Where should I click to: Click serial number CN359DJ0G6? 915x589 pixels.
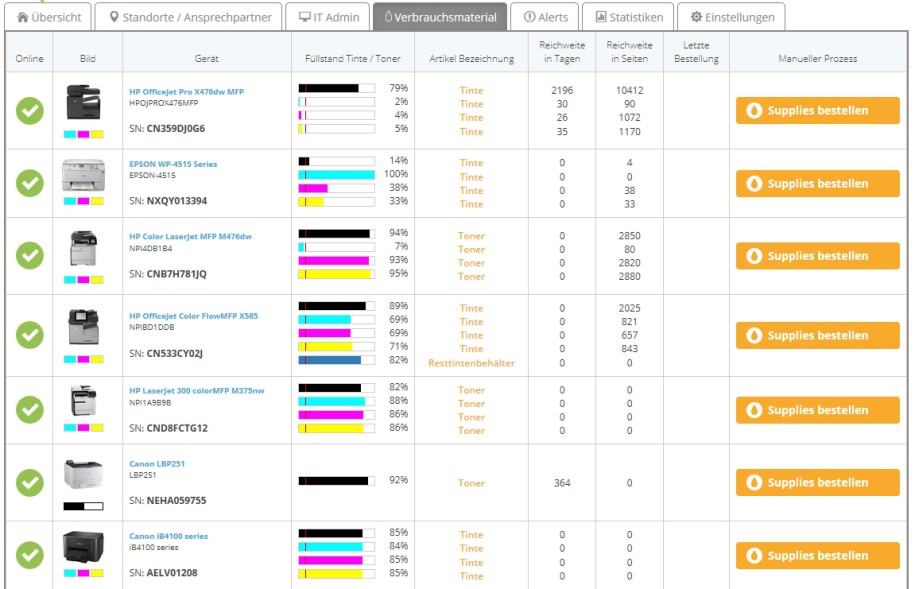tap(176, 128)
